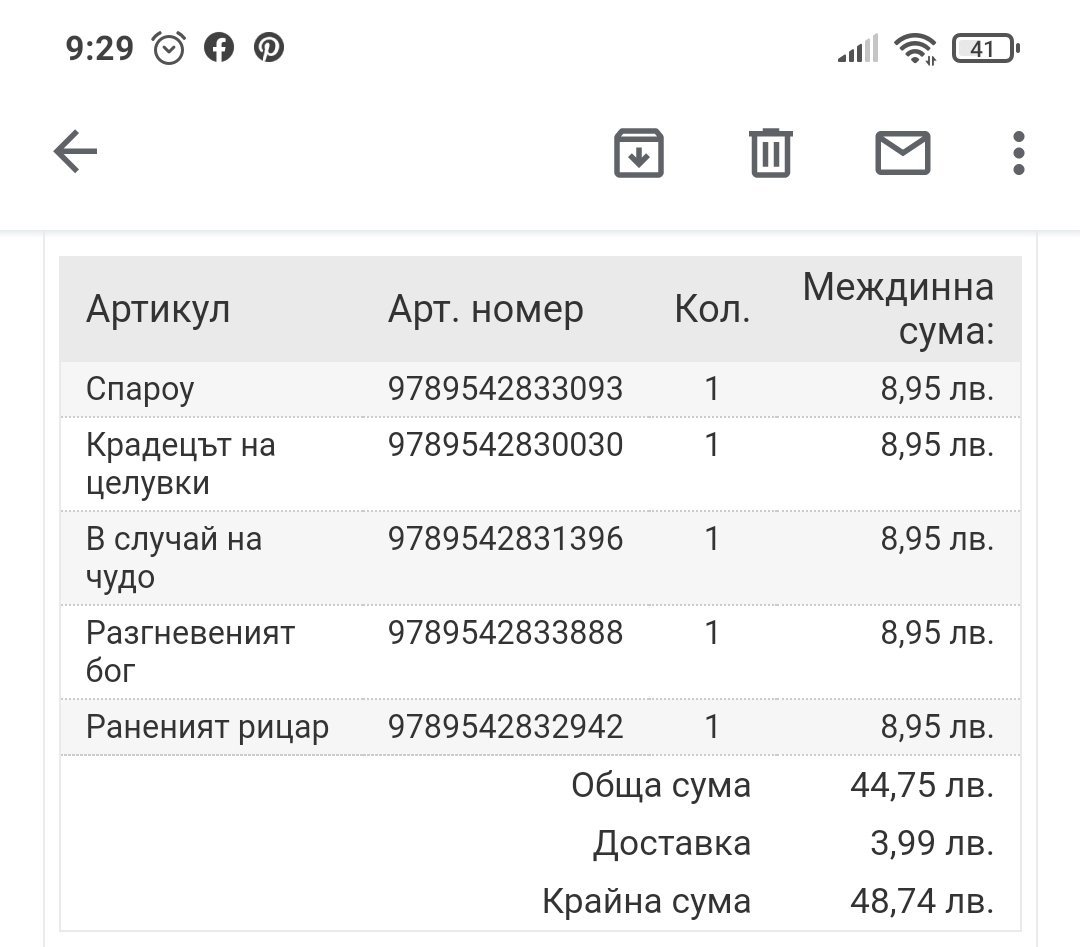Archive this email
The height and width of the screenshot is (947, 1080).
tap(638, 153)
